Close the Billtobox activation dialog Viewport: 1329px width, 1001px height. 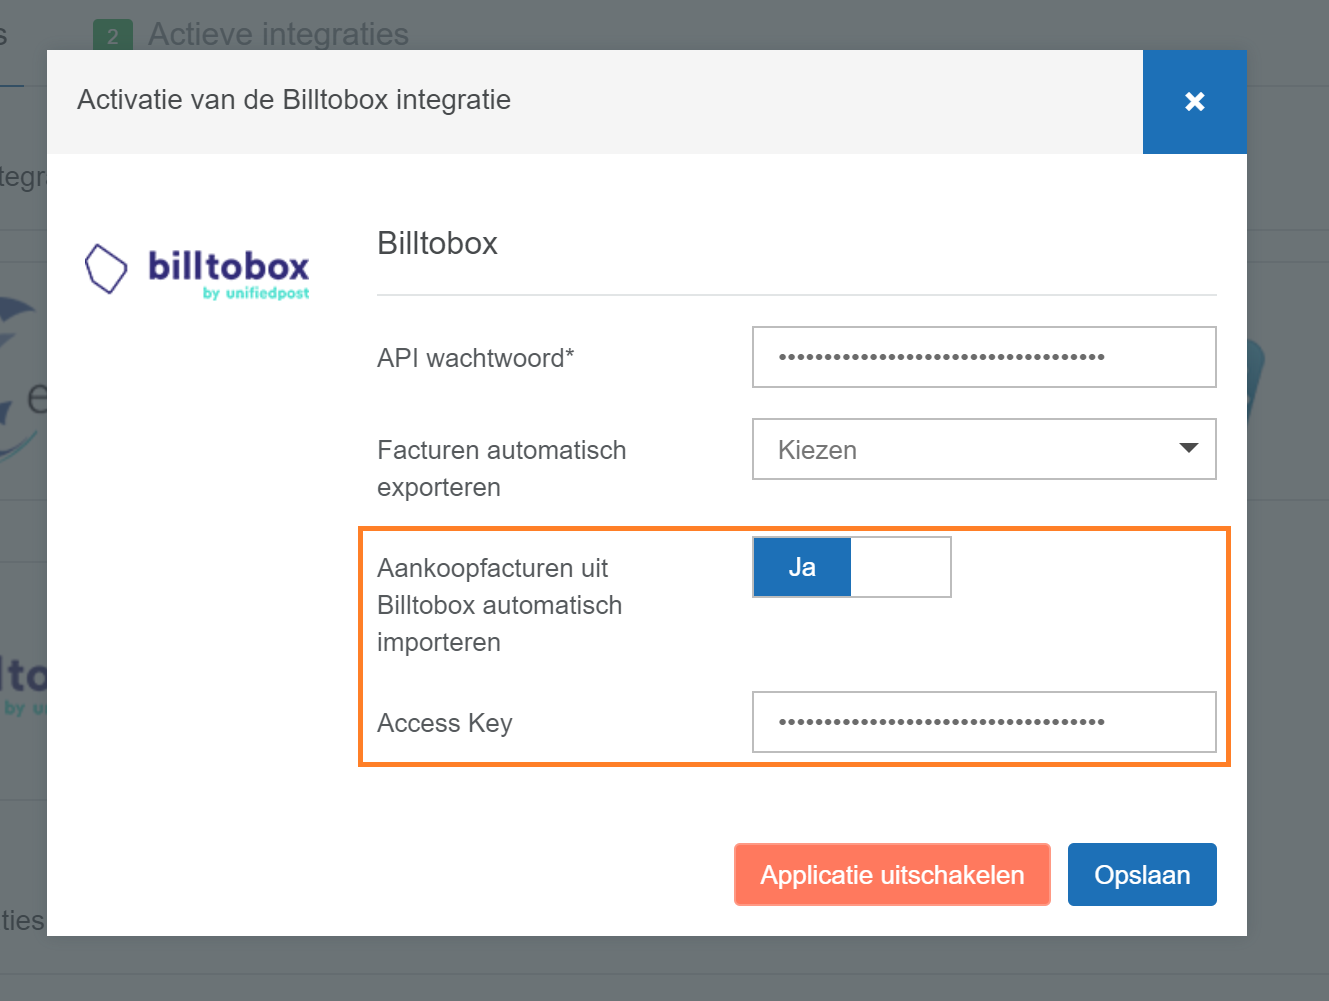pyautogui.click(x=1194, y=101)
